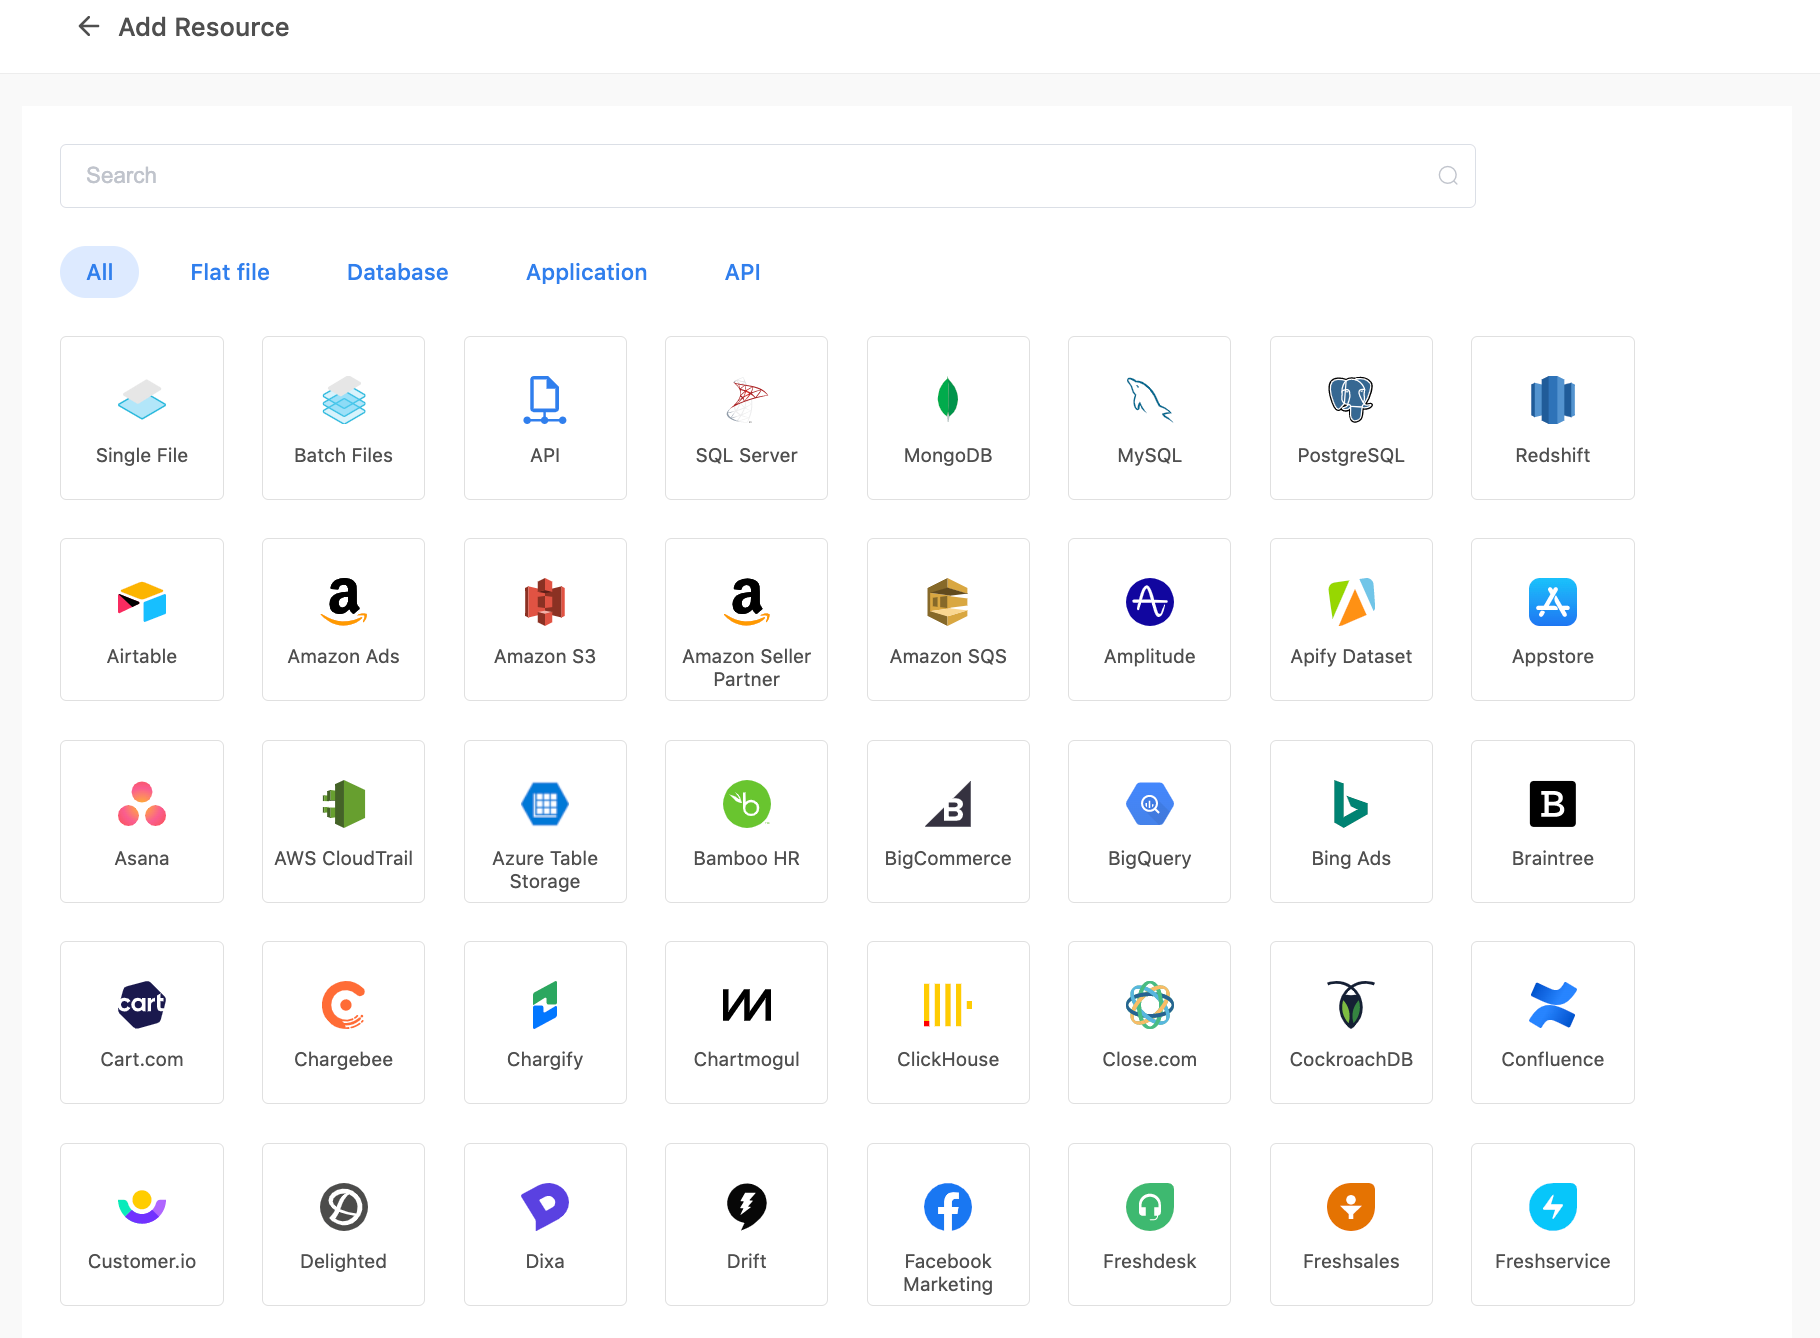Choose the BigCommerce icon
Viewport: 1820px width, 1338px height.
(948, 804)
